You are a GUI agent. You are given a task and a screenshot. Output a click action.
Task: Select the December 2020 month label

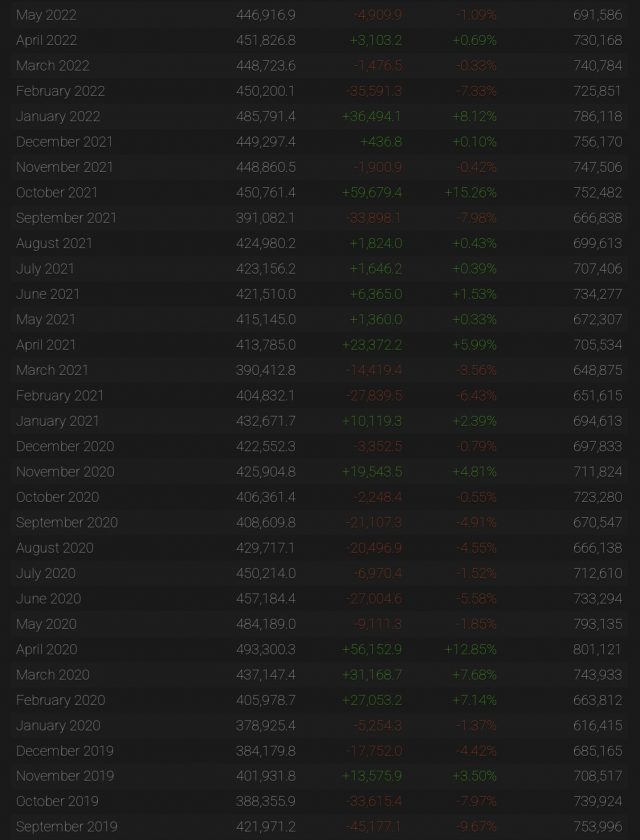click(65, 446)
